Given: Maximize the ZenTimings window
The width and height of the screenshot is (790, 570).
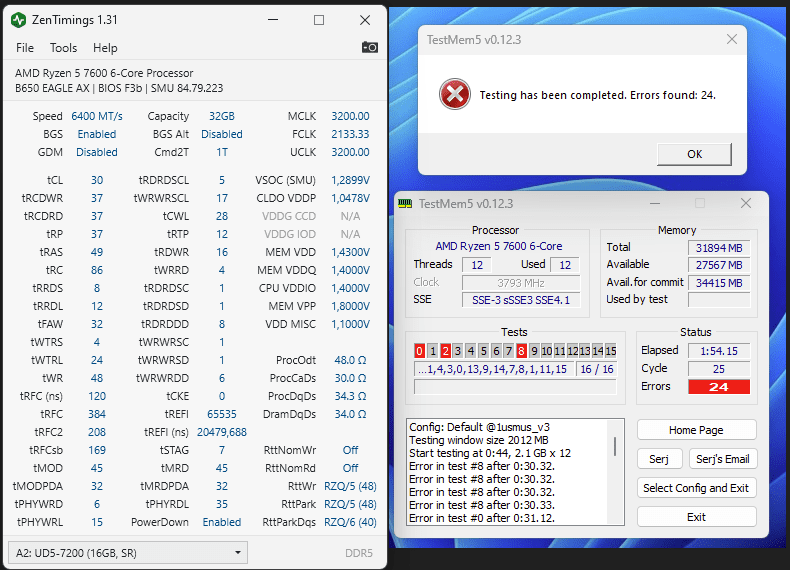Looking at the screenshot, I should [319, 20].
